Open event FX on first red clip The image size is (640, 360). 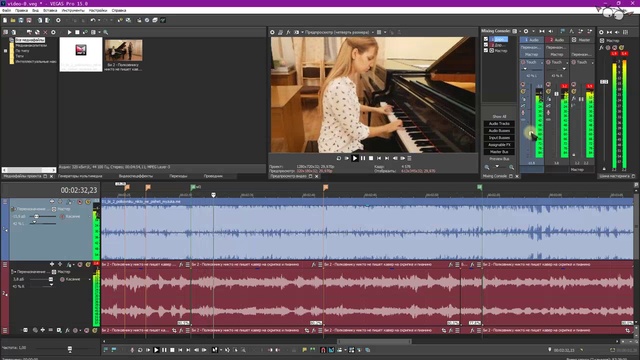[181, 265]
